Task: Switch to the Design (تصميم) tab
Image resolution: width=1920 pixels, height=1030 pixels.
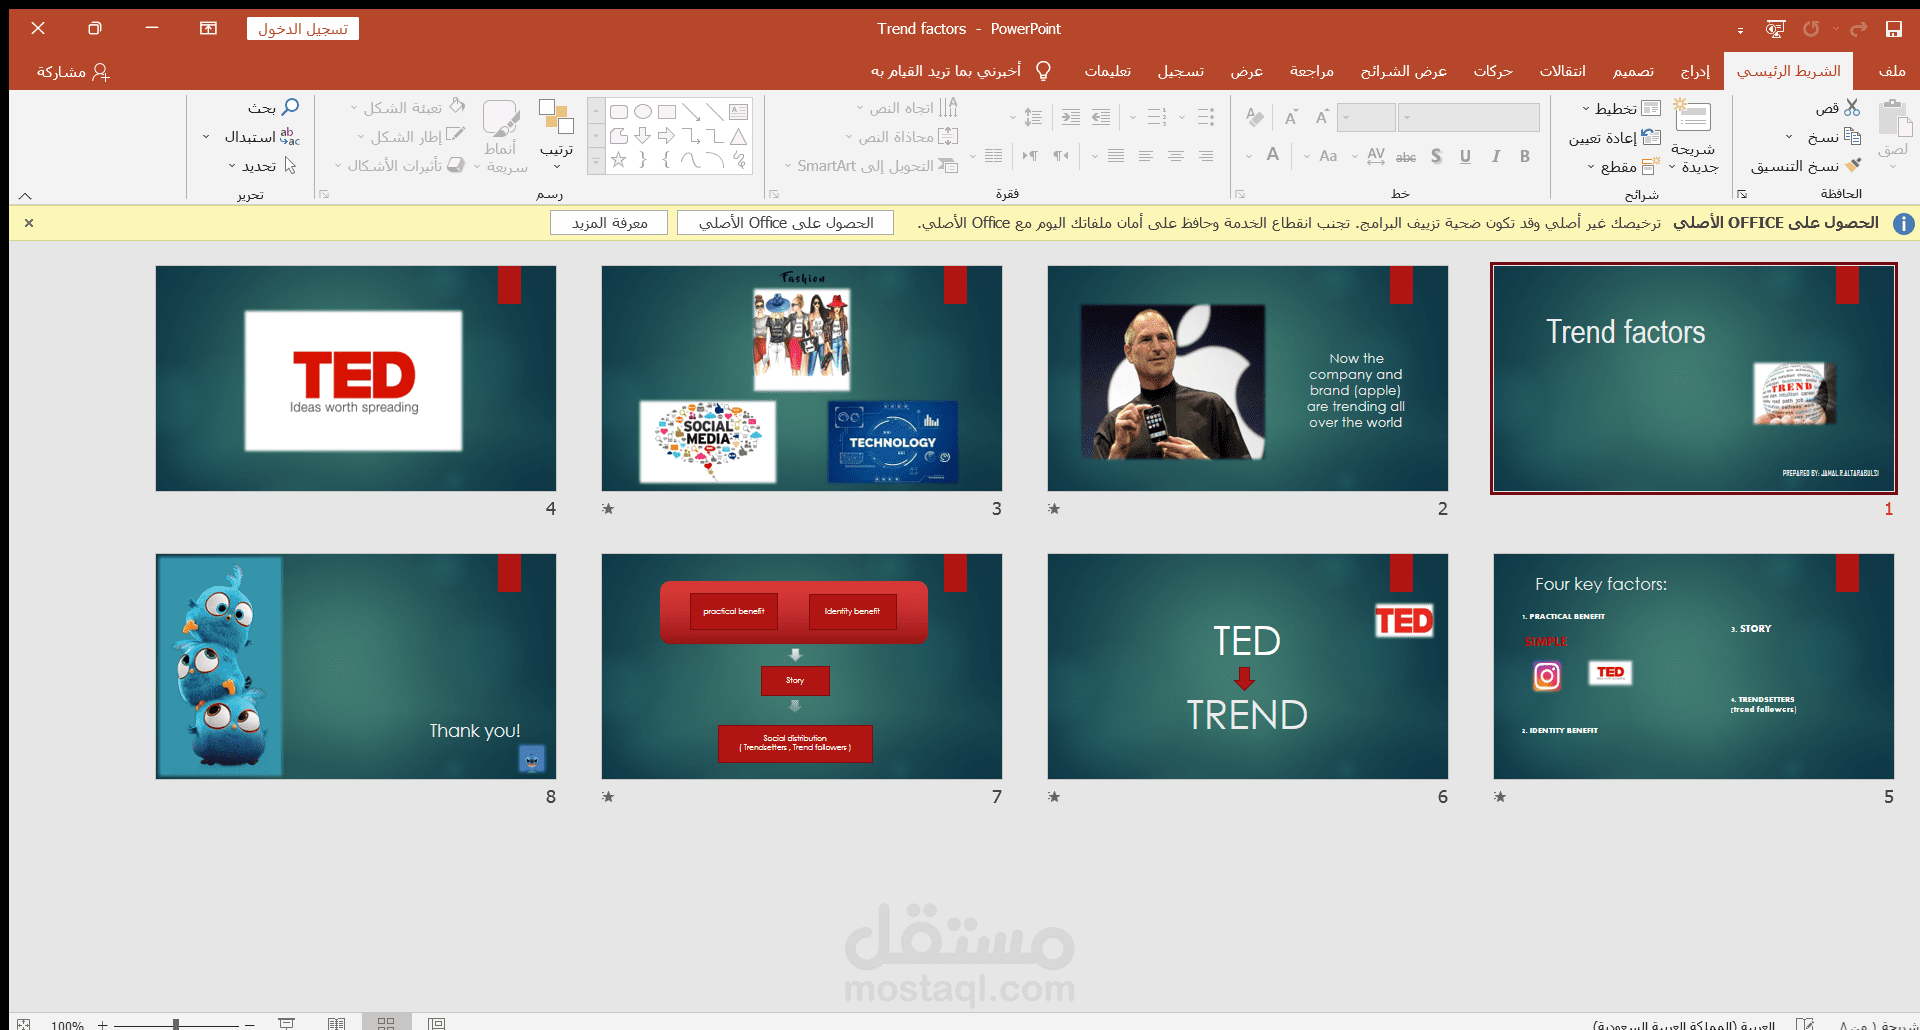Action: [x=1633, y=71]
